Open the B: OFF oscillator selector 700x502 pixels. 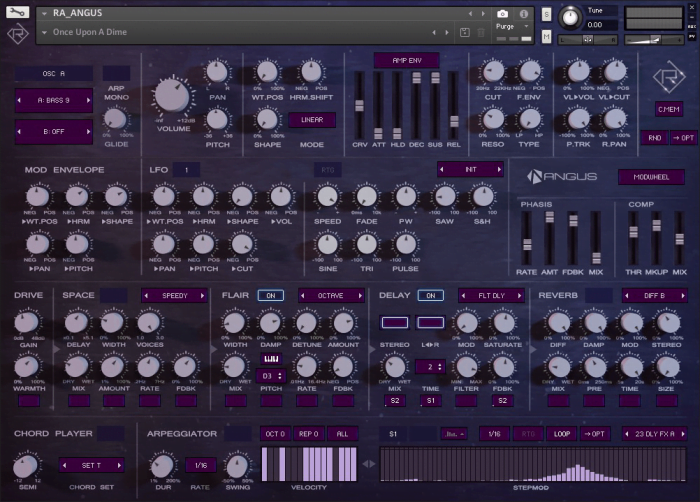[54, 132]
